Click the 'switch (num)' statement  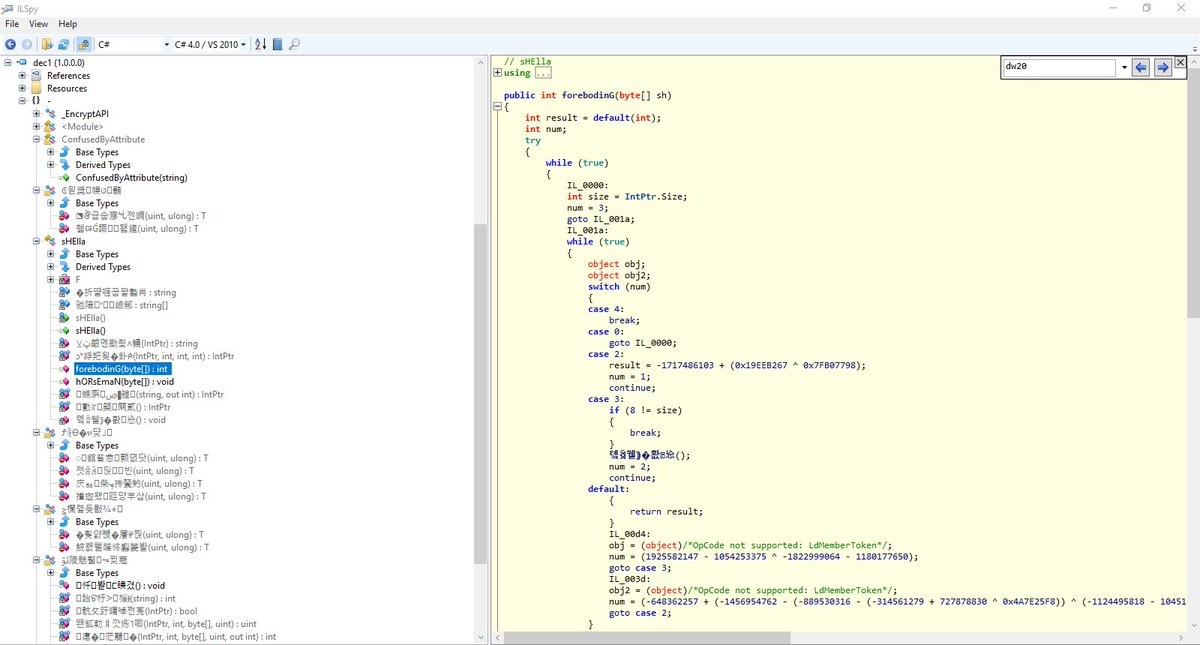pos(621,286)
